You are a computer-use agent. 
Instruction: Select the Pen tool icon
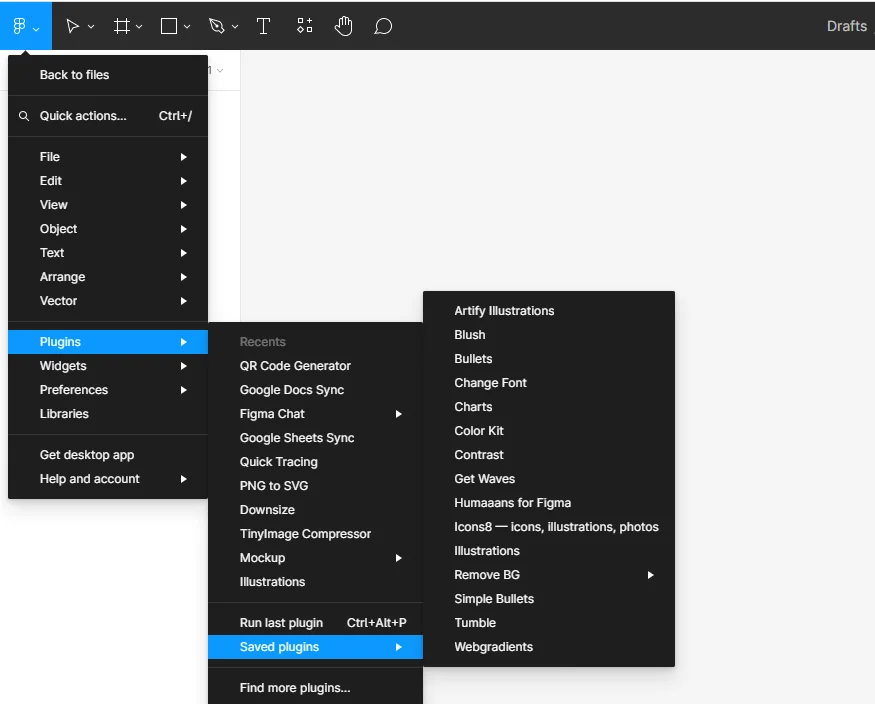pyautogui.click(x=217, y=27)
